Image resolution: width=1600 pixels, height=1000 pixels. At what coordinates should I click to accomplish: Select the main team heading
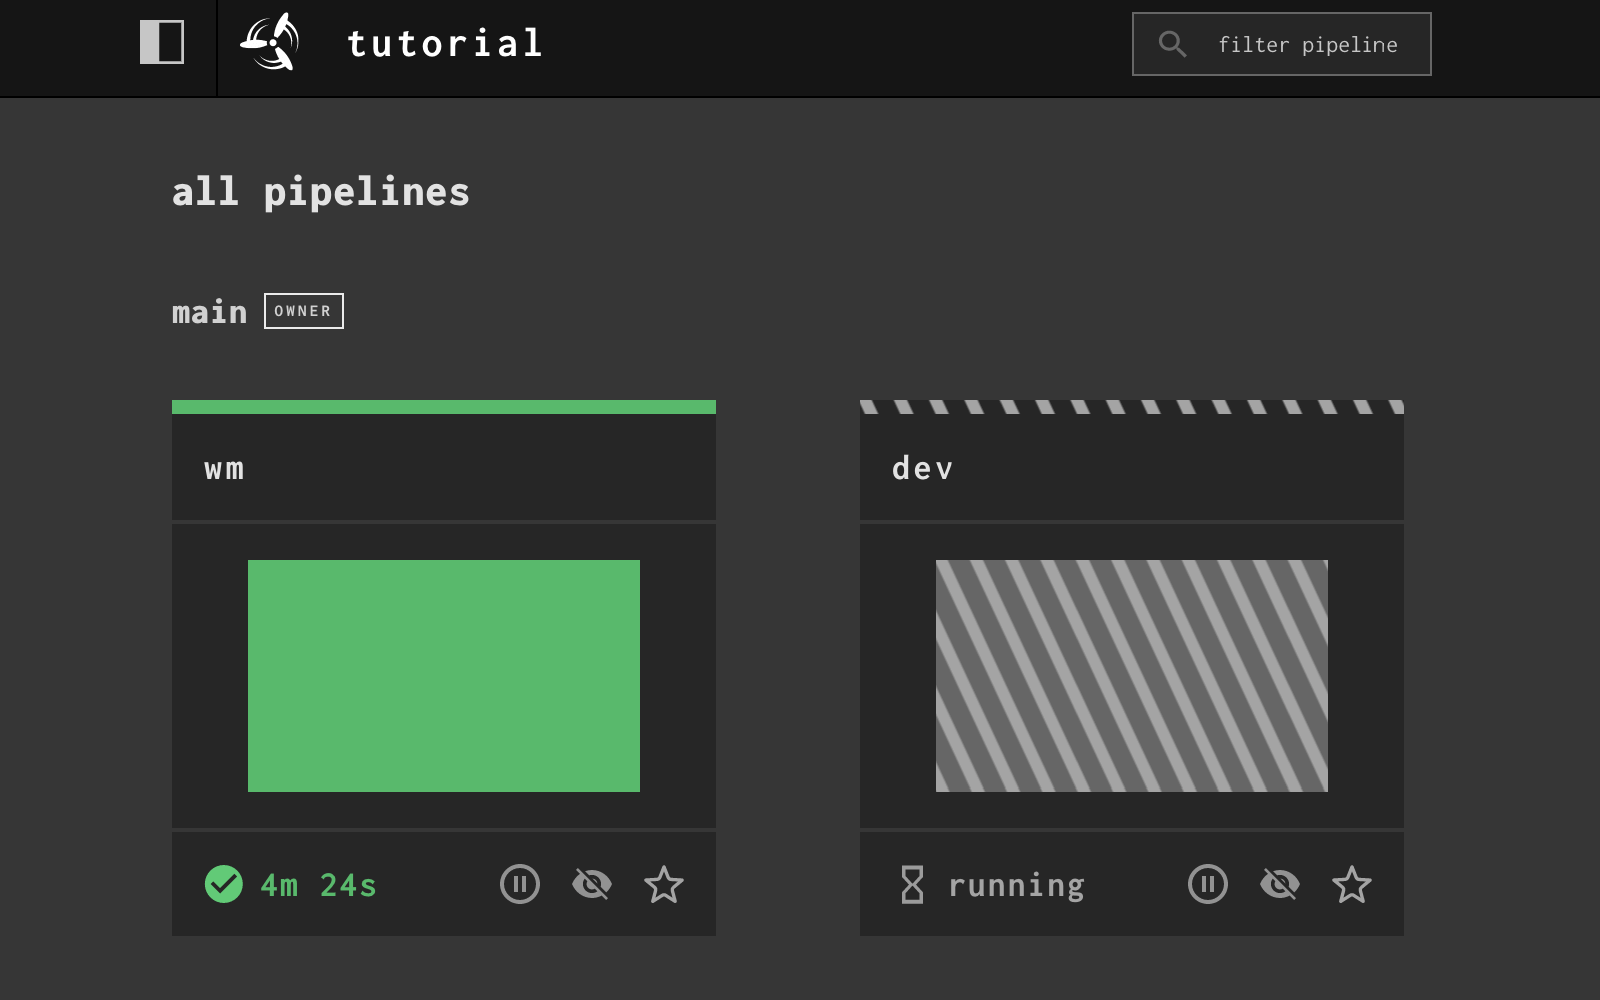(210, 311)
